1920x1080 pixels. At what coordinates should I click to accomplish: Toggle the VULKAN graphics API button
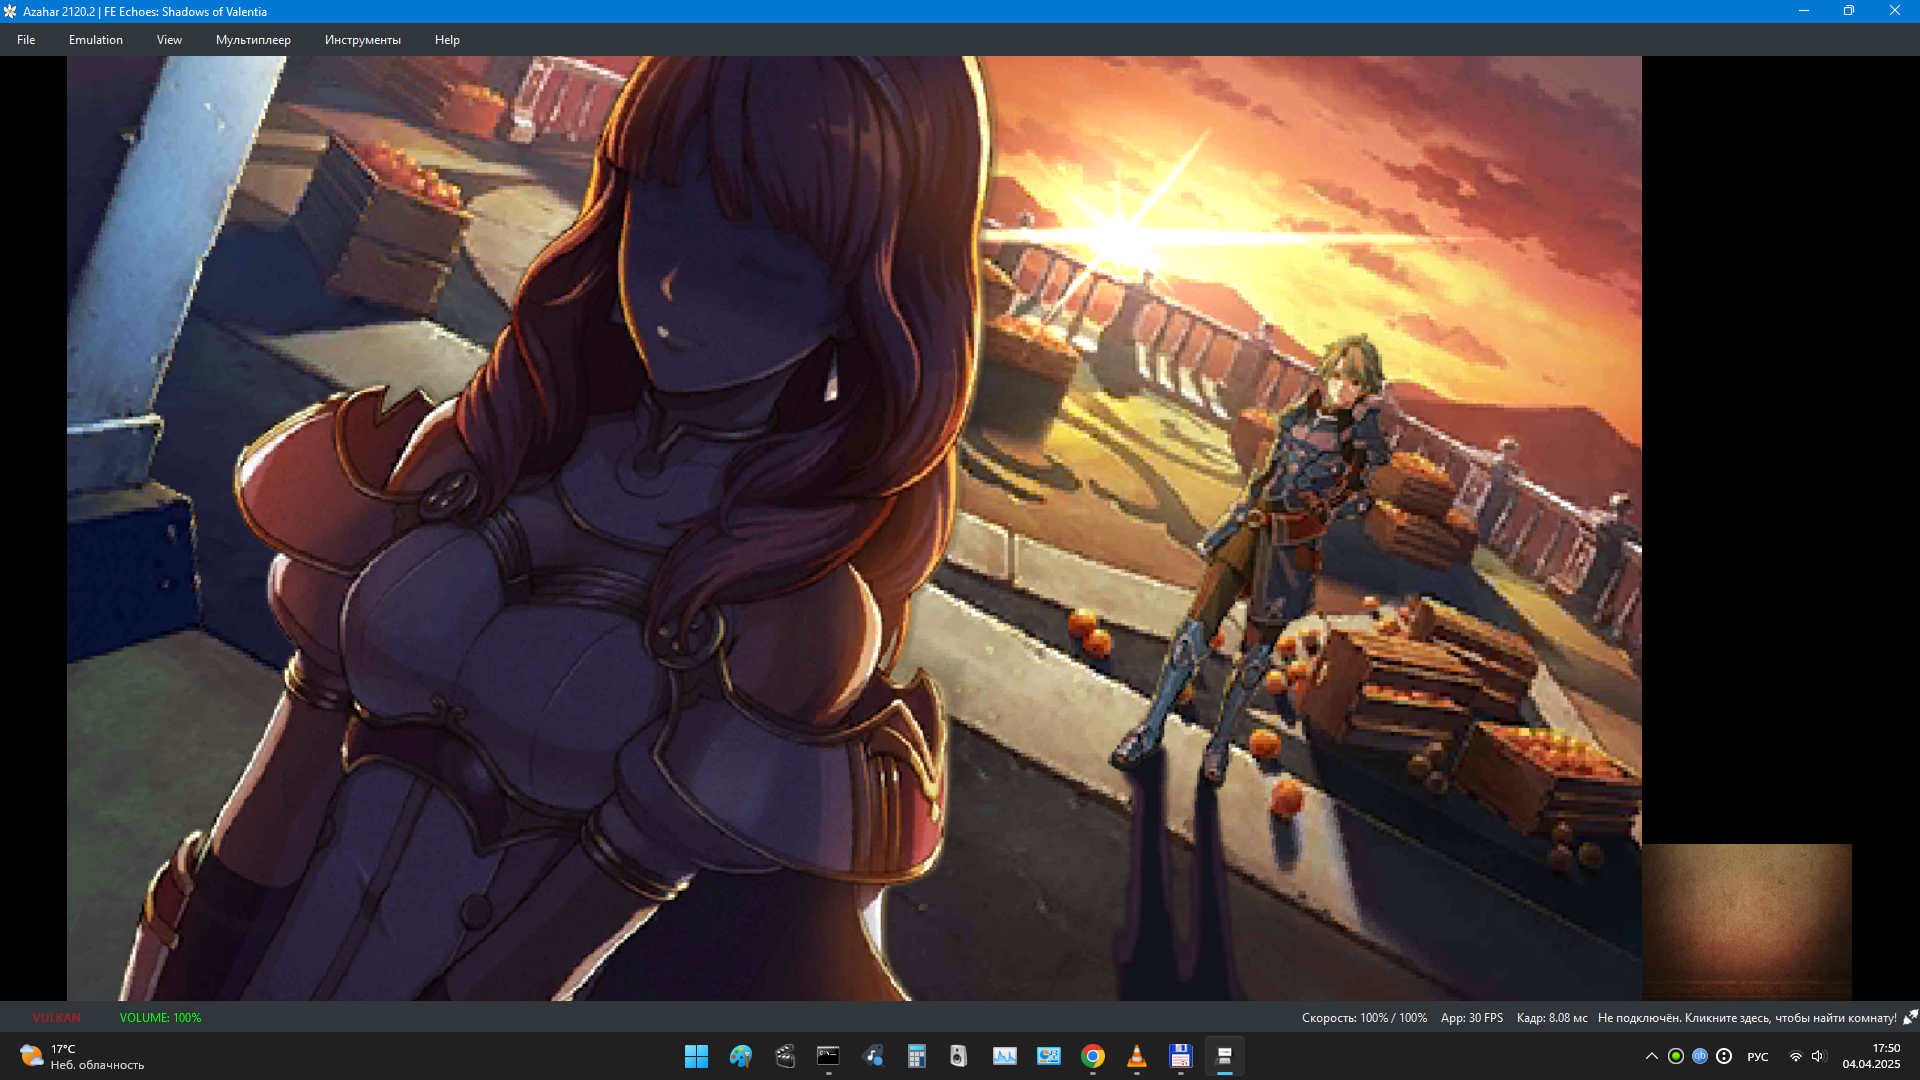56,1017
